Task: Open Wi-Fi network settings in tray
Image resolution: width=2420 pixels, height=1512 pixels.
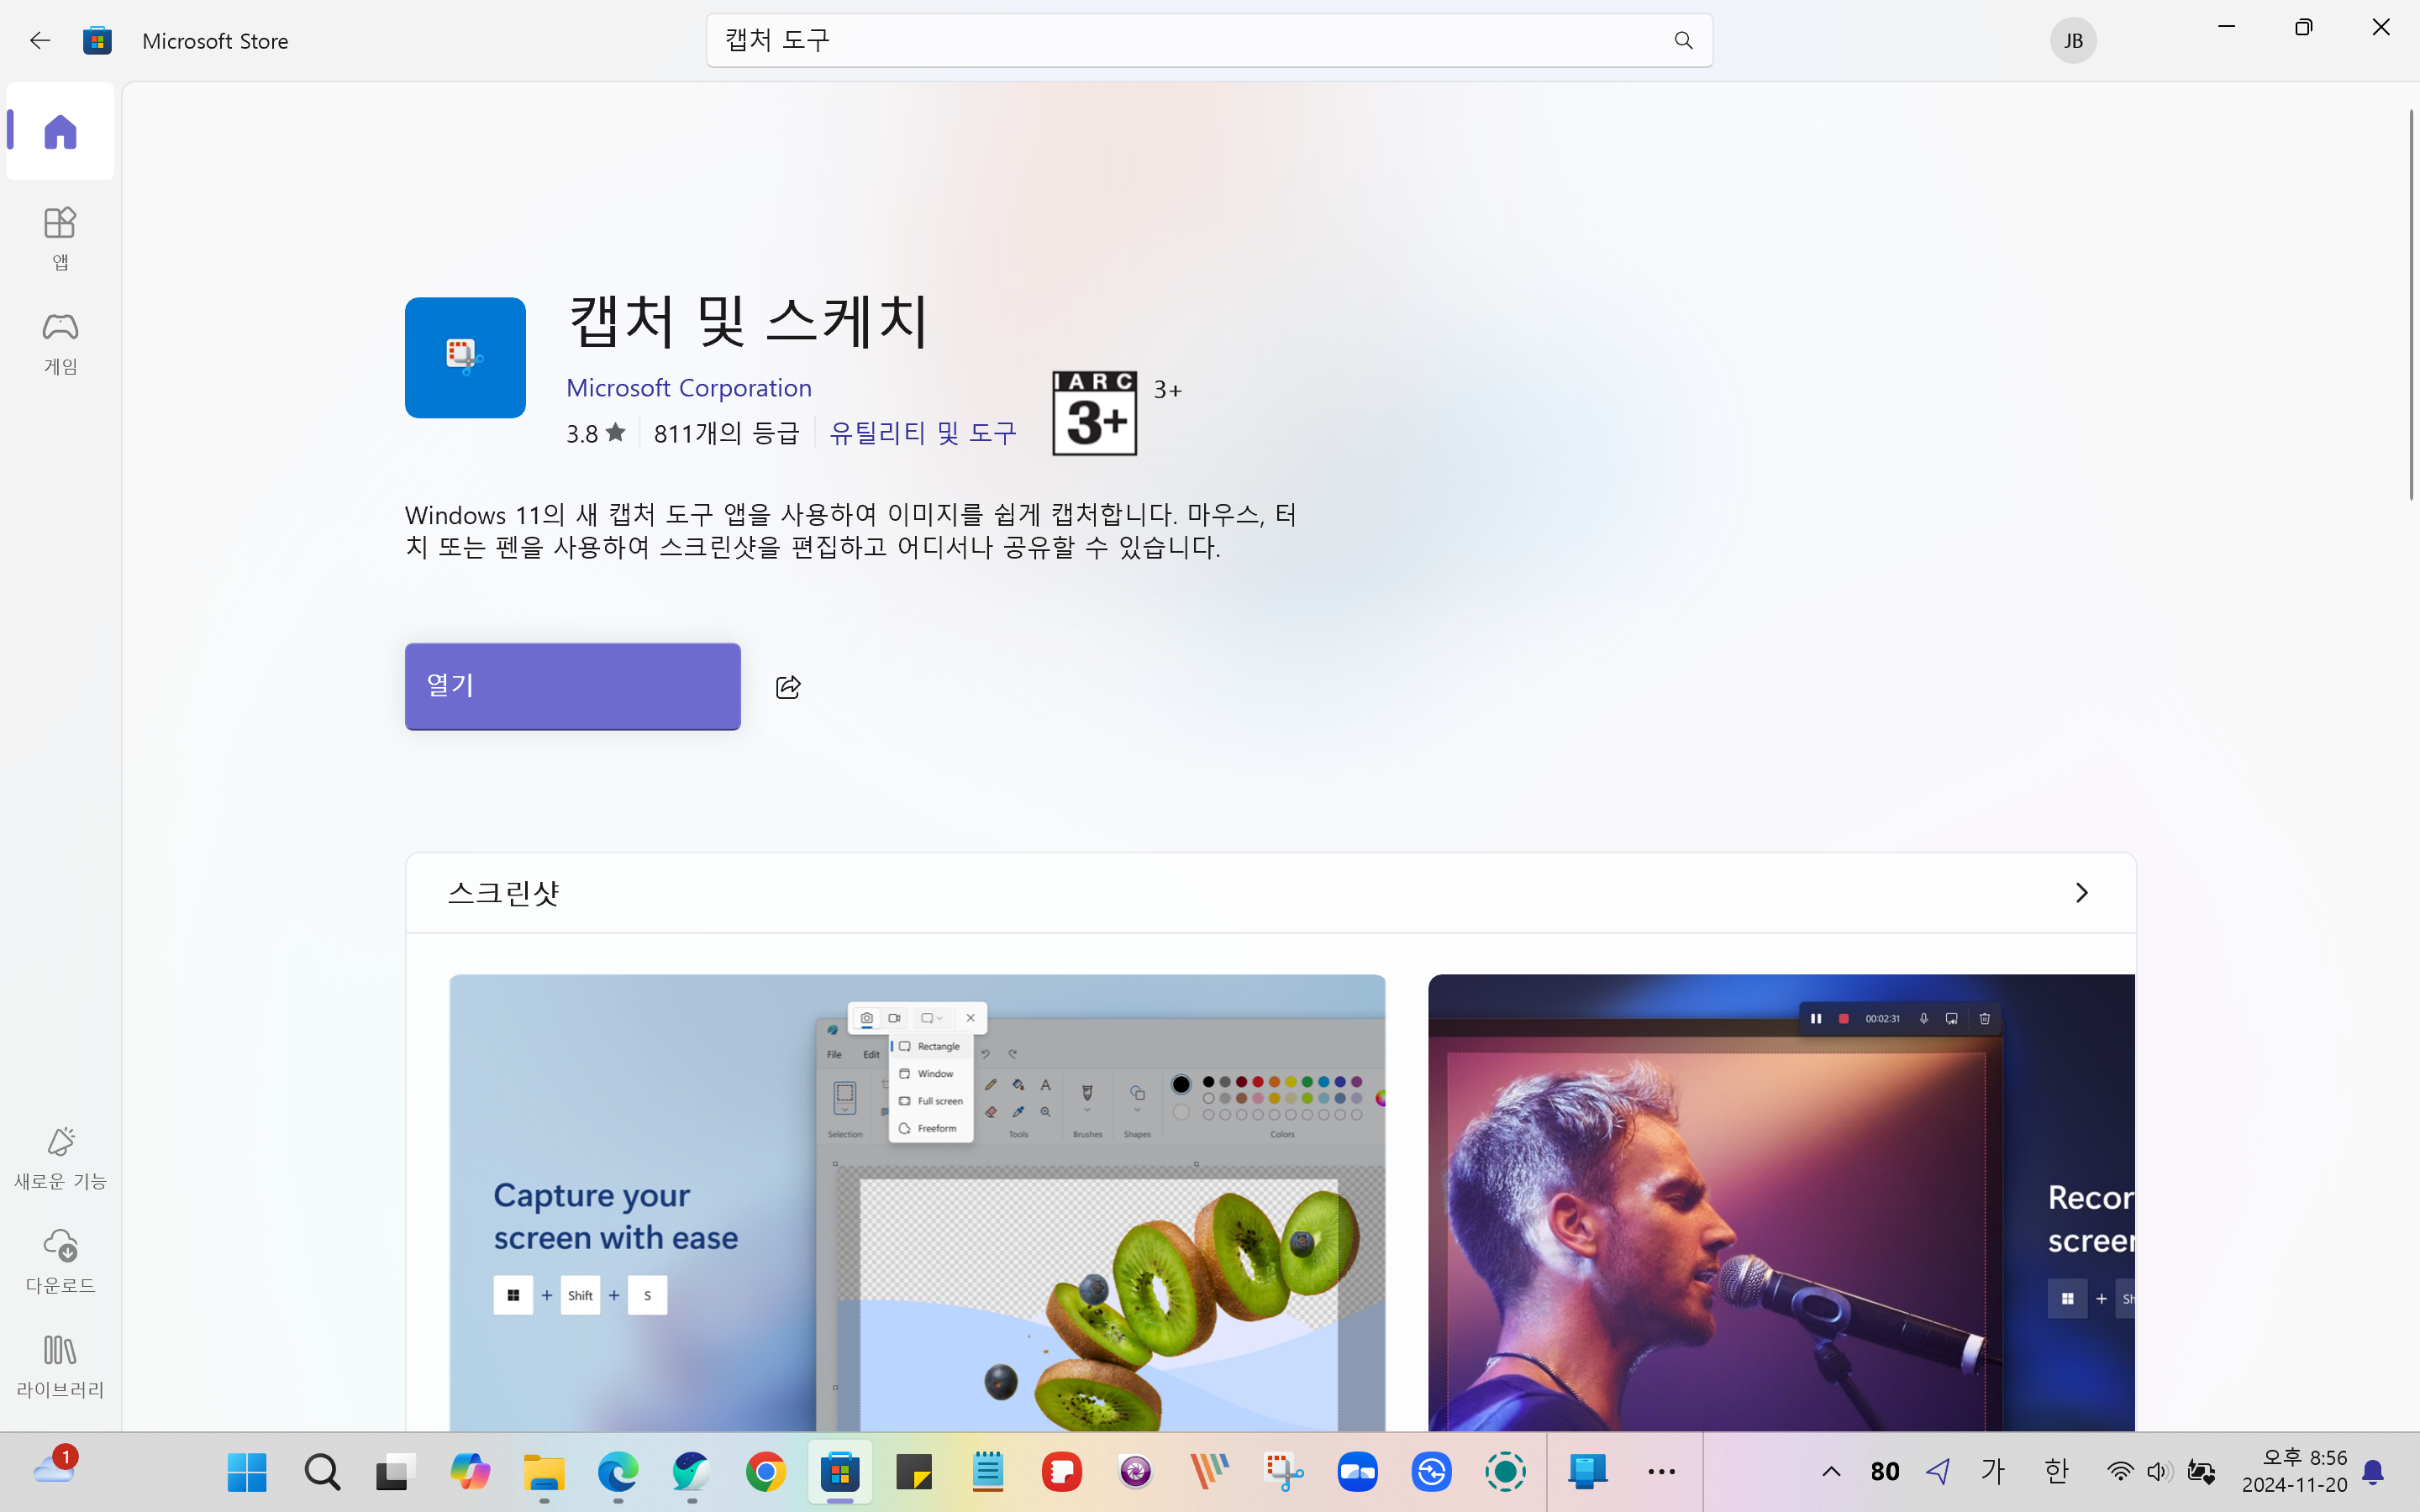Action: [2119, 1472]
